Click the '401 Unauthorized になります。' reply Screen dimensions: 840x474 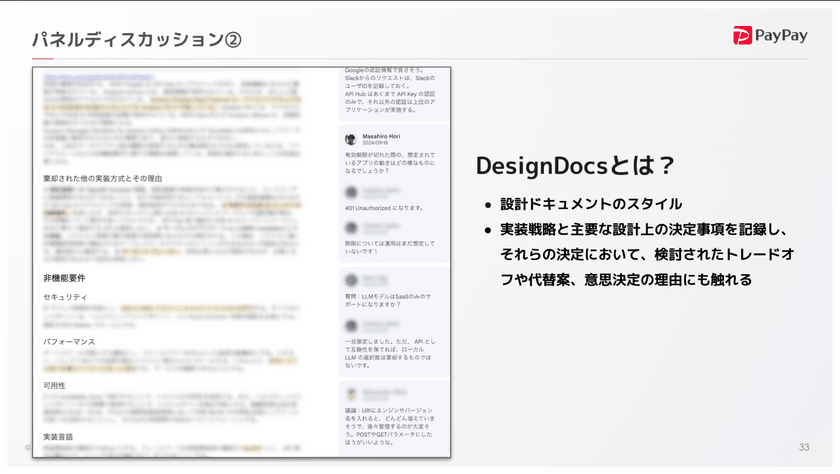(x=384, y=208)
